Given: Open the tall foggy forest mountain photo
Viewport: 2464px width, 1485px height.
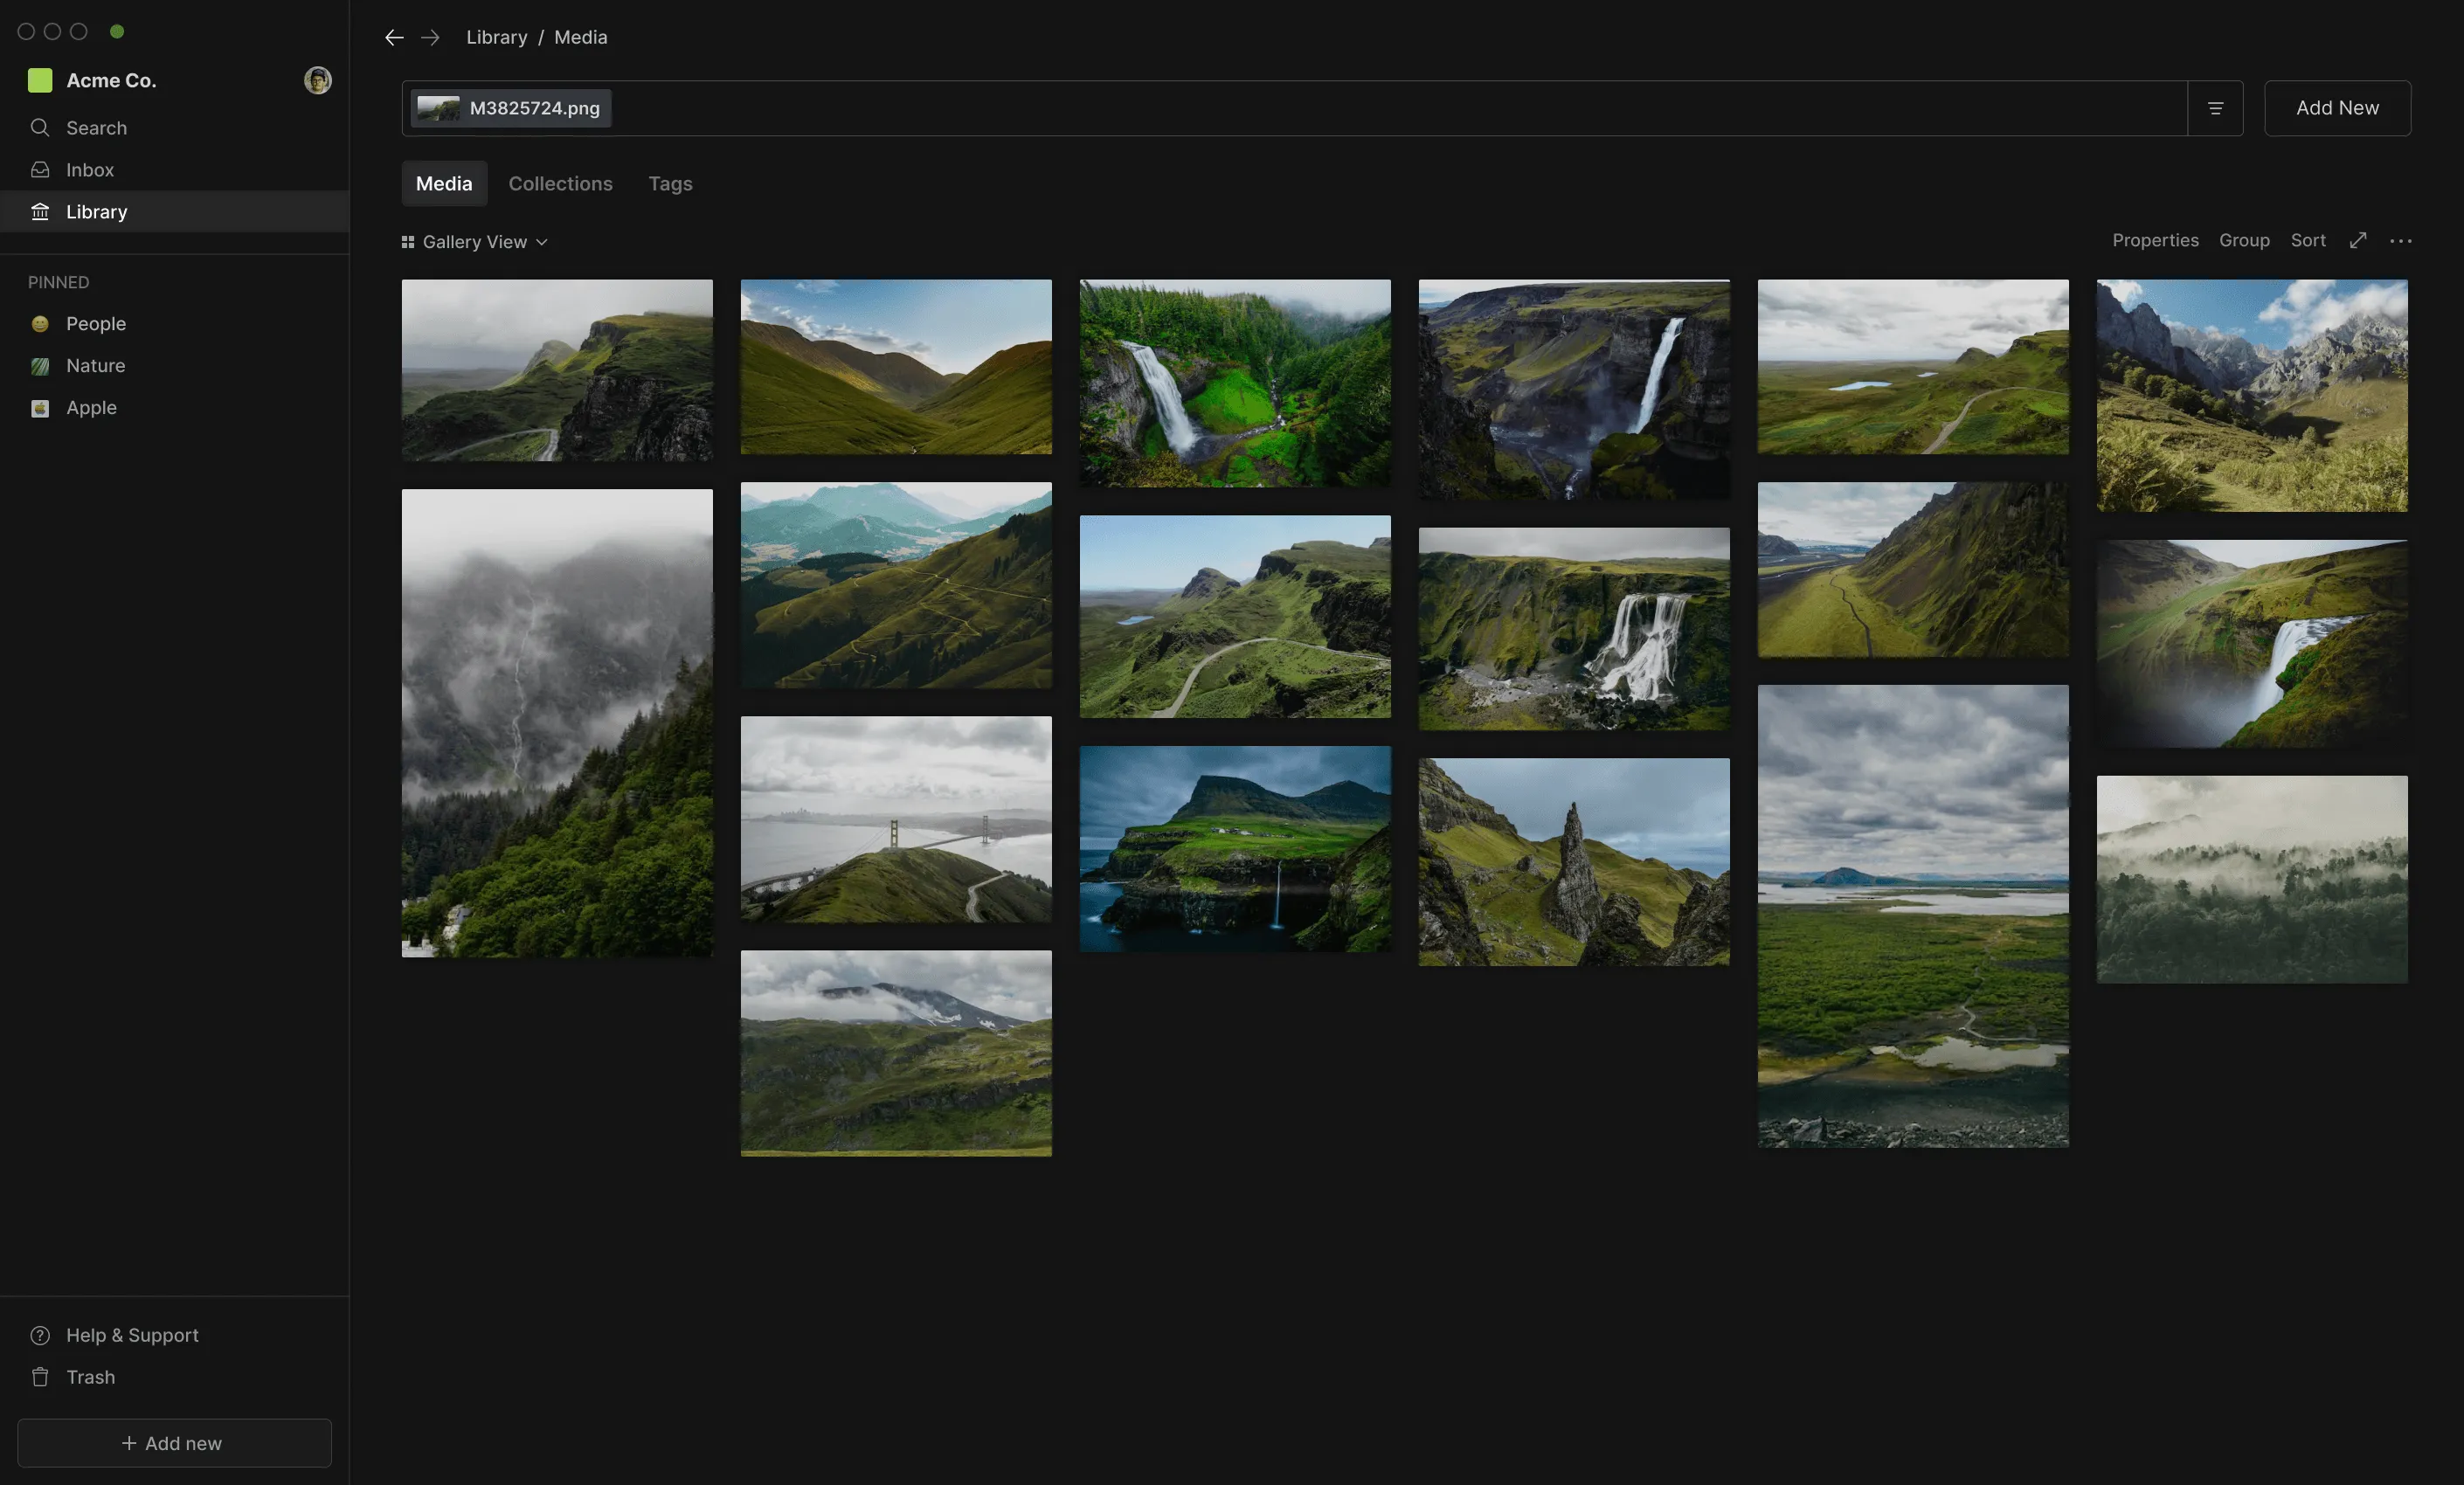Looking at the screenshot, I should pos(557,723).
